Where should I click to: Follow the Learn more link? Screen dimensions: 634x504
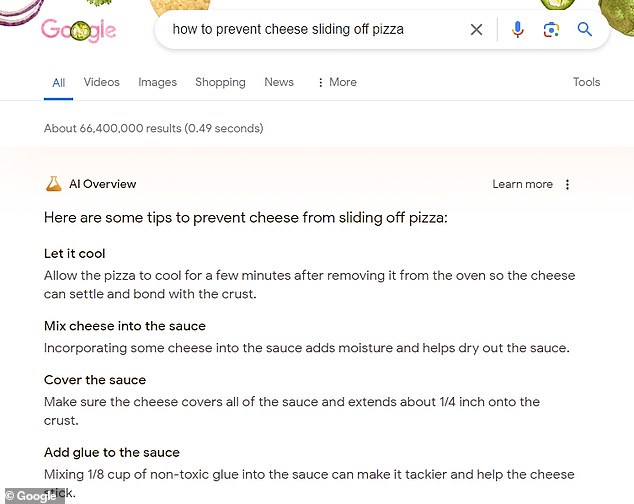pos(522,184)
